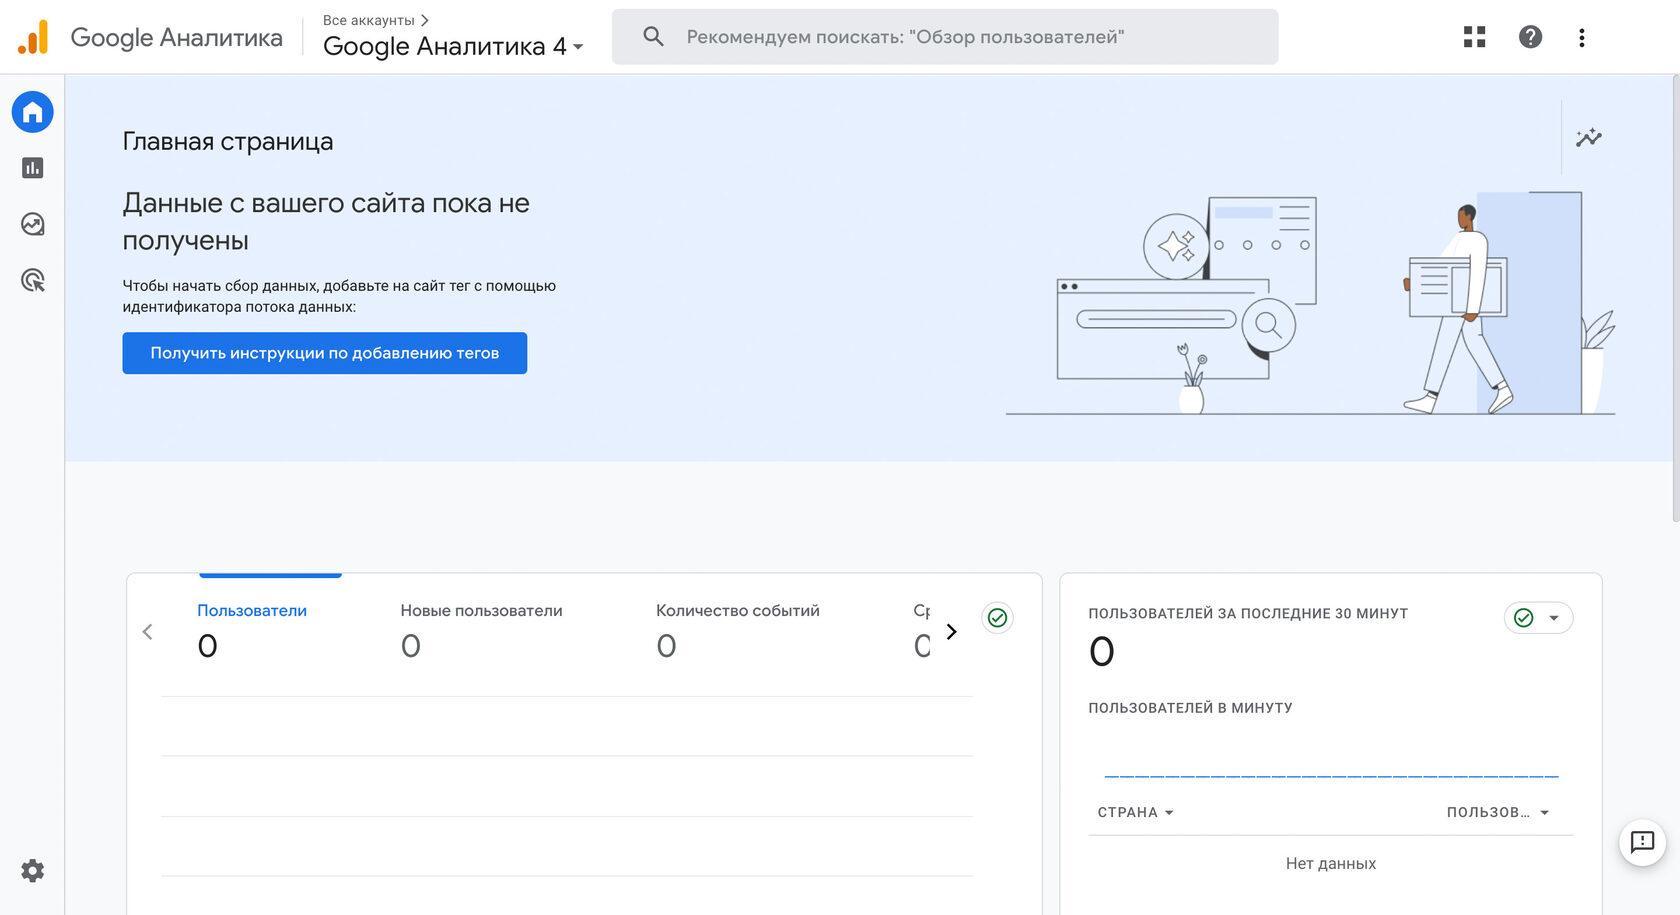Open the realtime card checkmark dropdown
Image resolution: width=1680 pixels, height=915 pixels.
tap(1538, 618)
